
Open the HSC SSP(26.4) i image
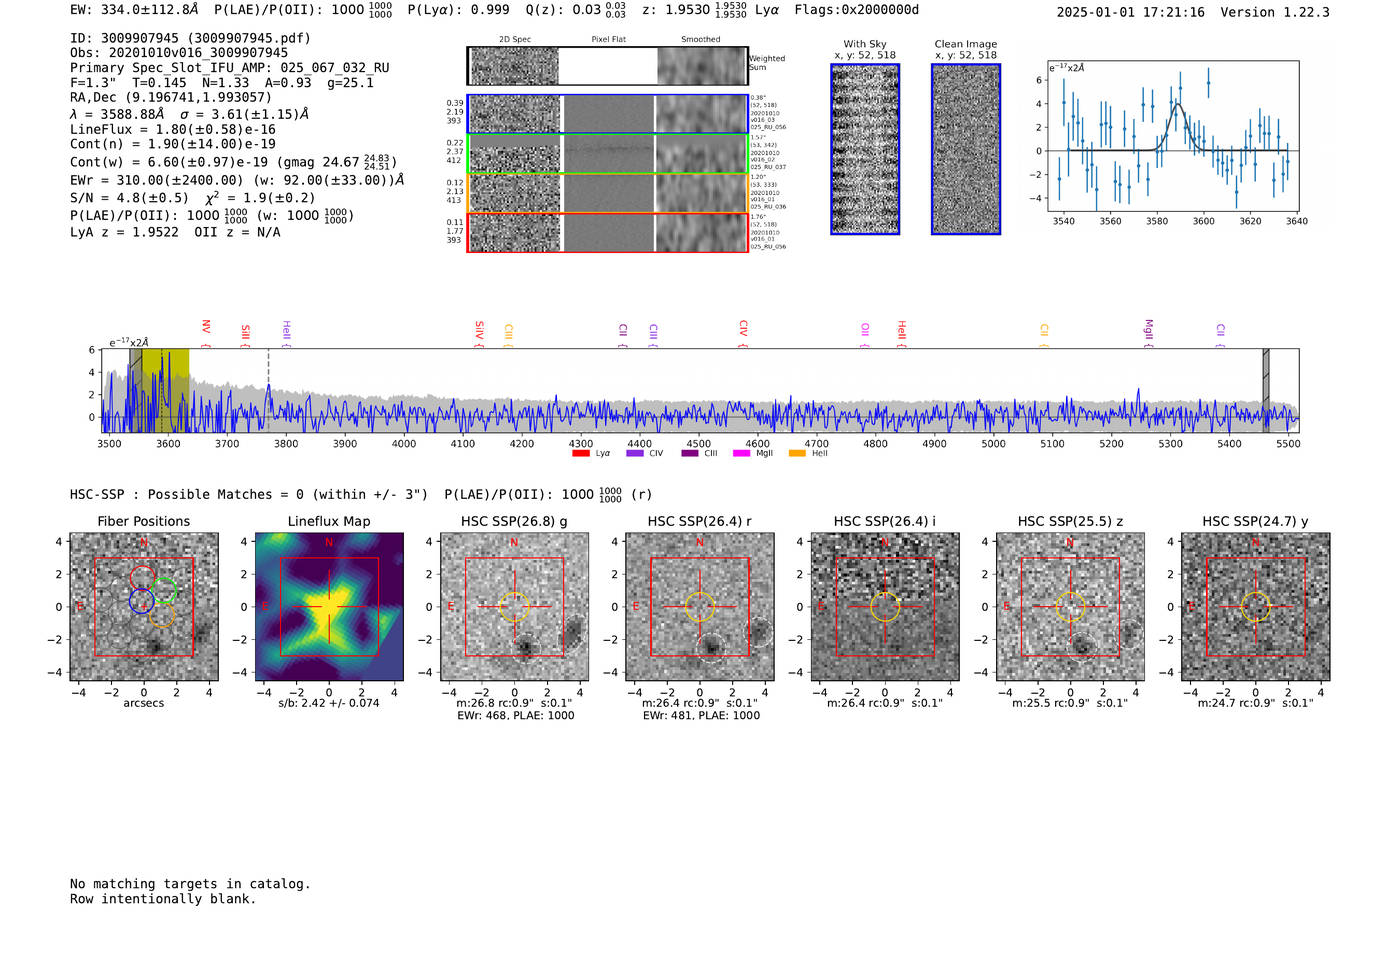(885, 607)
